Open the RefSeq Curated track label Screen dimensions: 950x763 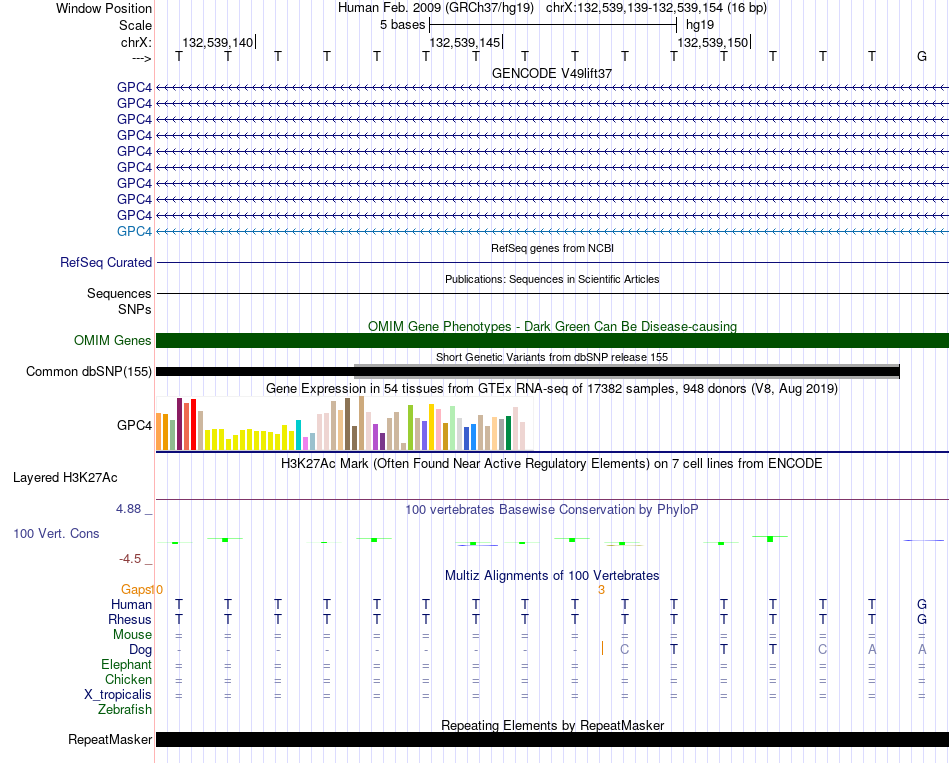106,262
